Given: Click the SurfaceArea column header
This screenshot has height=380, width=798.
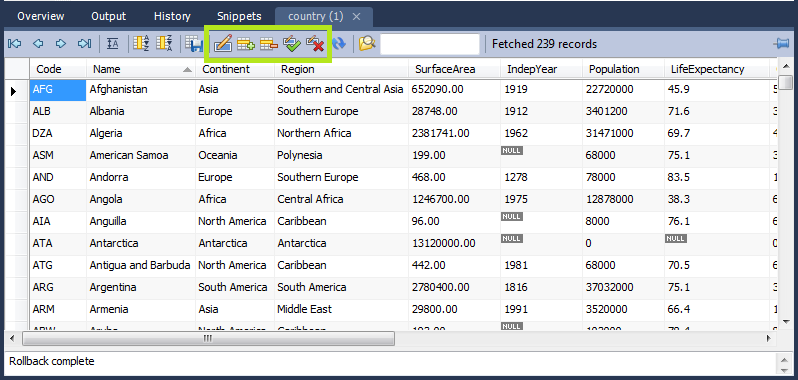Looking at the screenshot, I should pyautogui.click(x=454, y=69).
